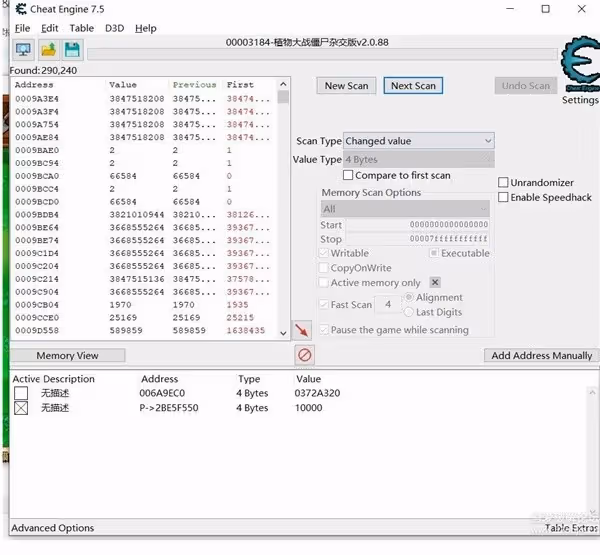Select result row 0009CCE0 with value 25169
The height and width of the screenshot is (555, 600).
tap(144, 318)
